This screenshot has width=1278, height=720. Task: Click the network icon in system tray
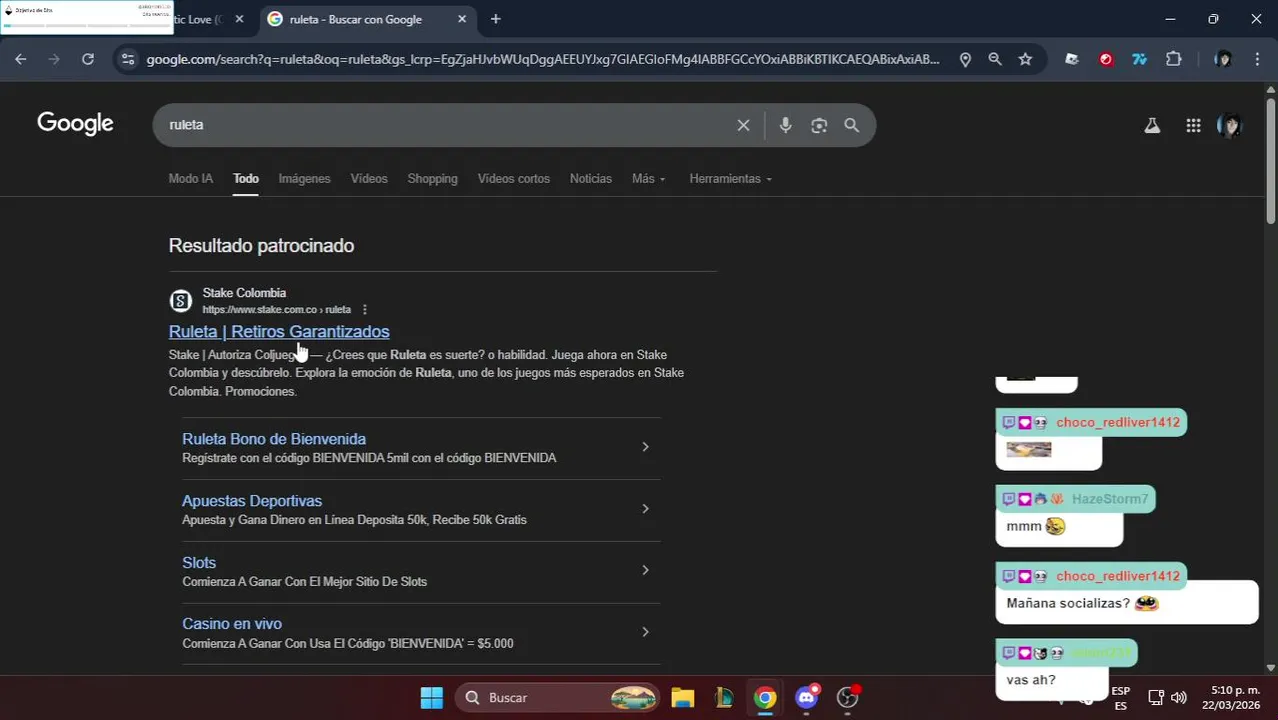tap(1156, 697)
